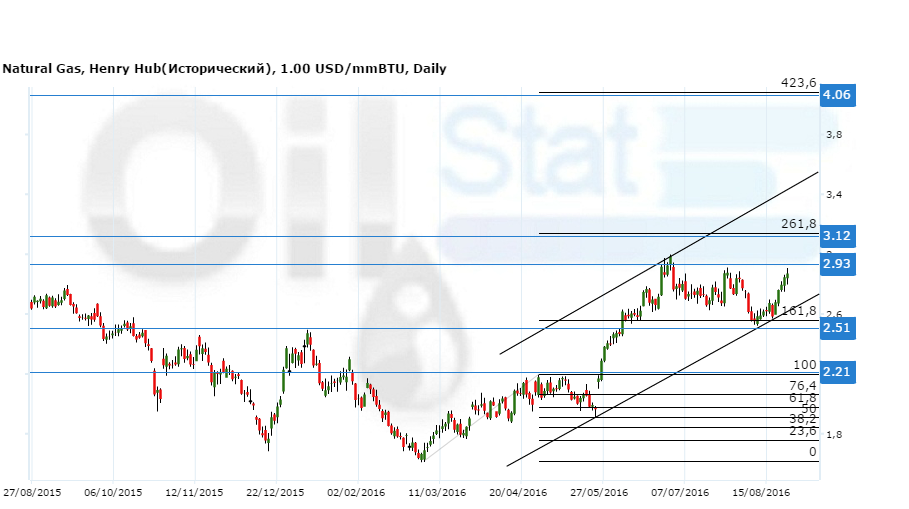Viewport: 909px width, 509px height.
Task: Click the 4.06 blue price tag
Action: click(835, 95)
